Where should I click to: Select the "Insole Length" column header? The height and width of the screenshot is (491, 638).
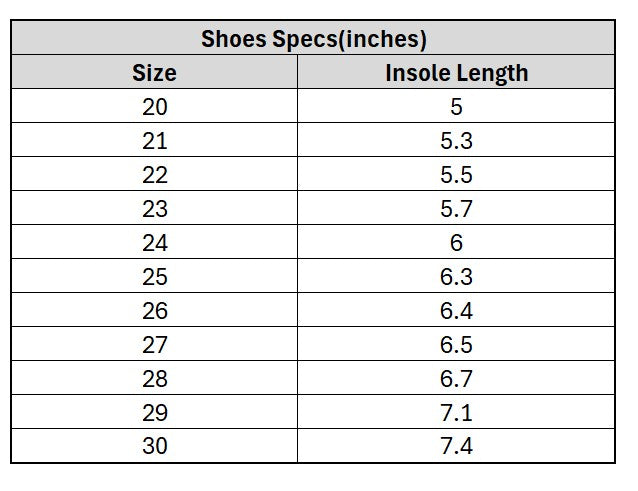[x=456, y=73]
